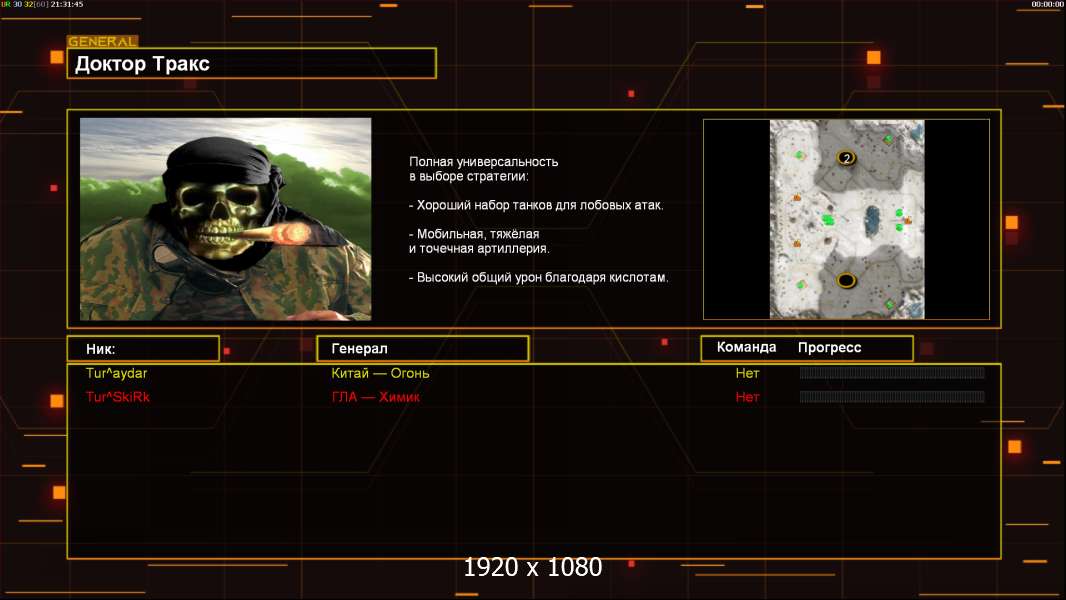Click the green marker at minimap bottom-left

[800, 286]
